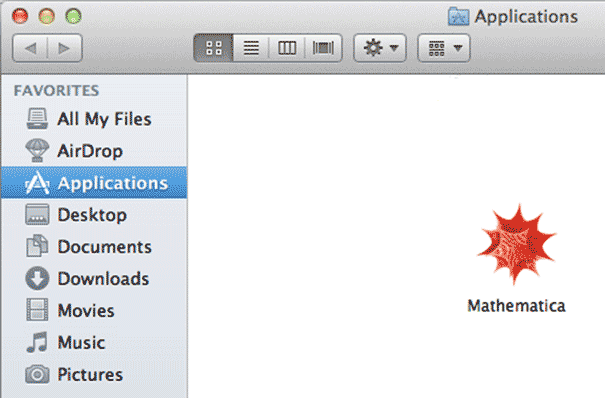605x398 pixels.
Task: Open the gear Action menu
Action: click(x=380, y=48)
